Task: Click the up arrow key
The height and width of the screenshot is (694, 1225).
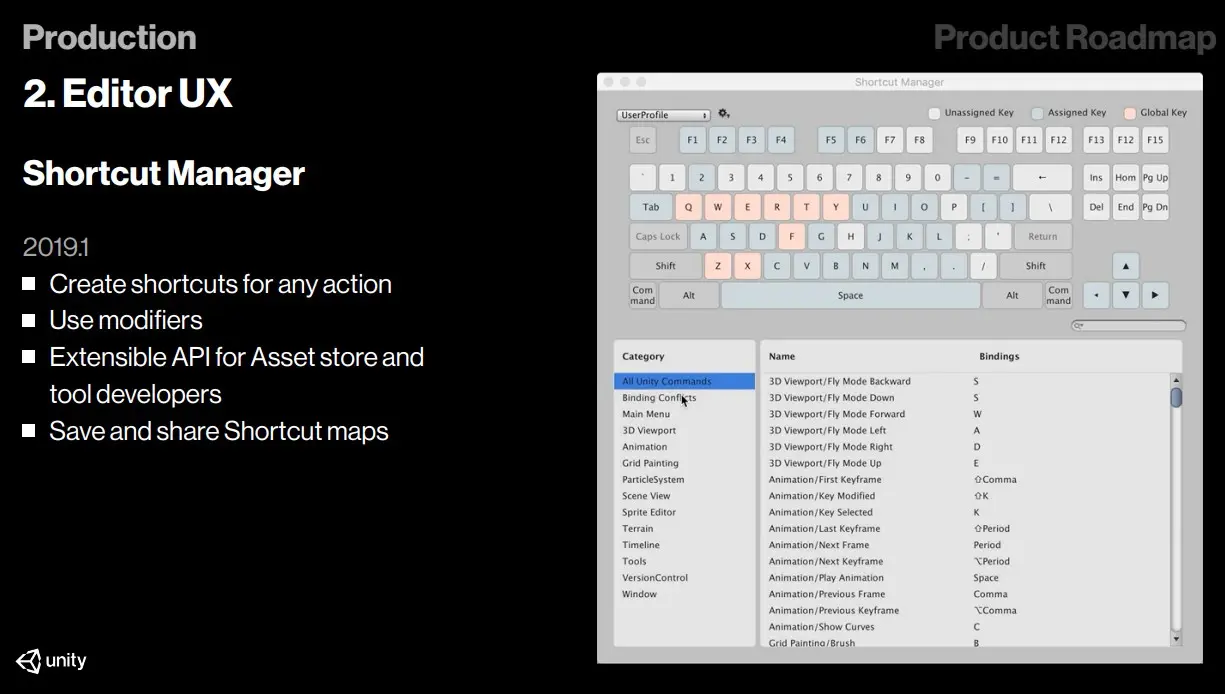Action: (x=1126, y=266)
